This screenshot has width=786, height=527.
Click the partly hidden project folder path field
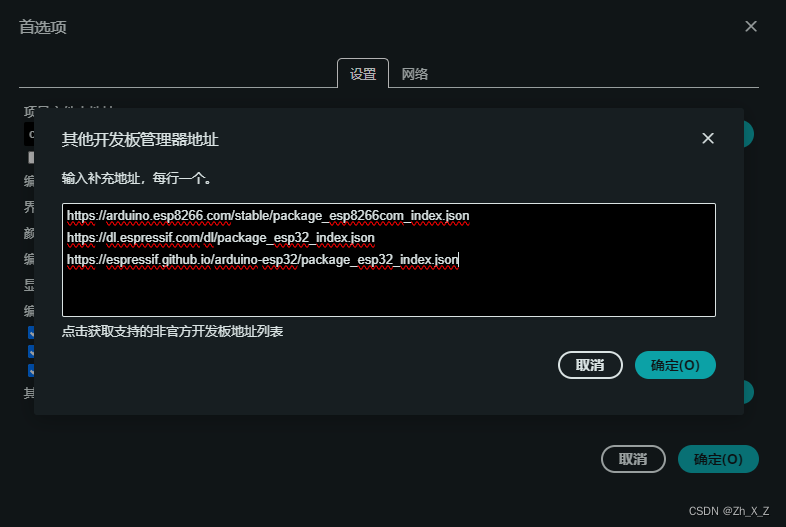[x=29, y=134]
